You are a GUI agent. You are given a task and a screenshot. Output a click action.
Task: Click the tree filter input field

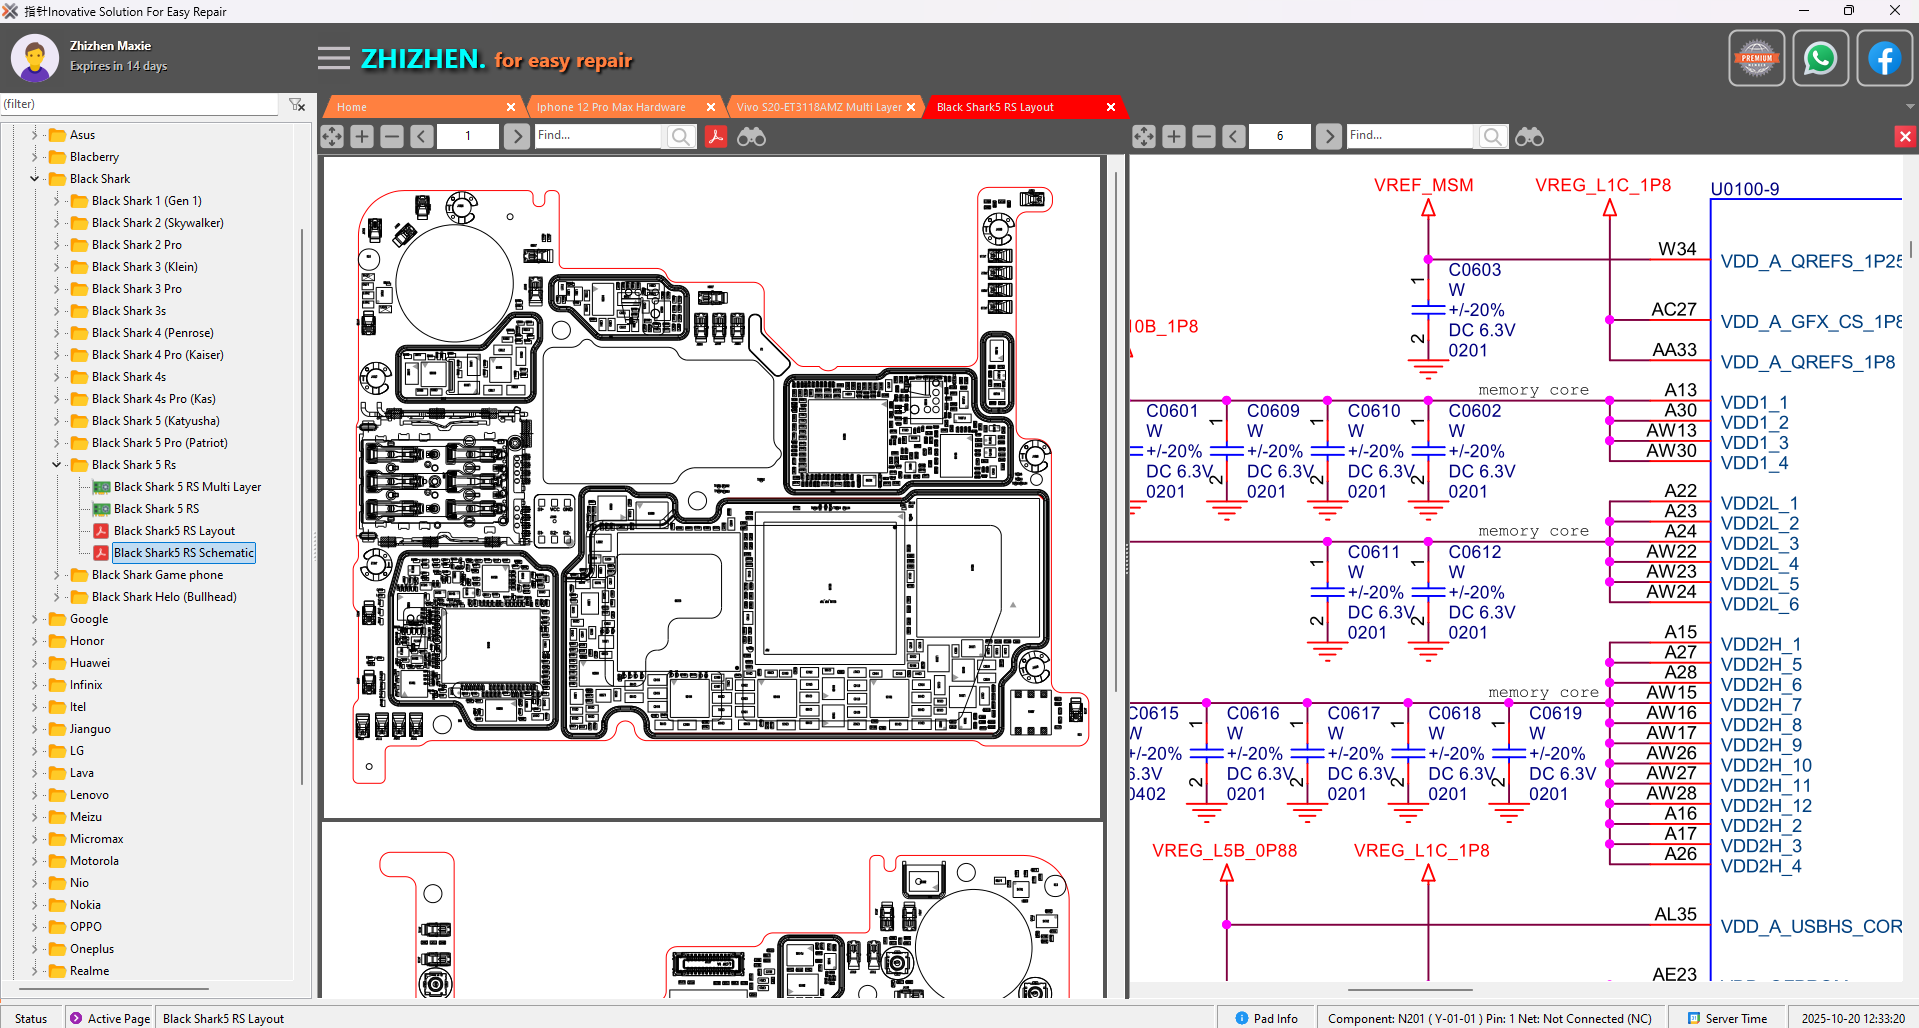[140, 104]
